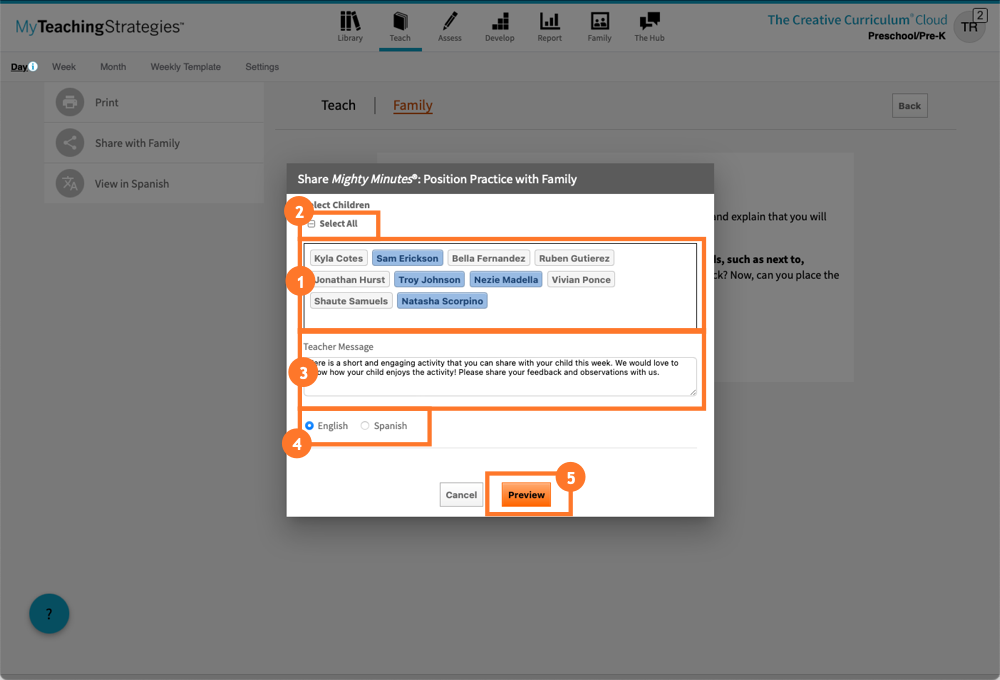Select the English radio button
This screenshot has height=680, width=1000.
point(310,426)
